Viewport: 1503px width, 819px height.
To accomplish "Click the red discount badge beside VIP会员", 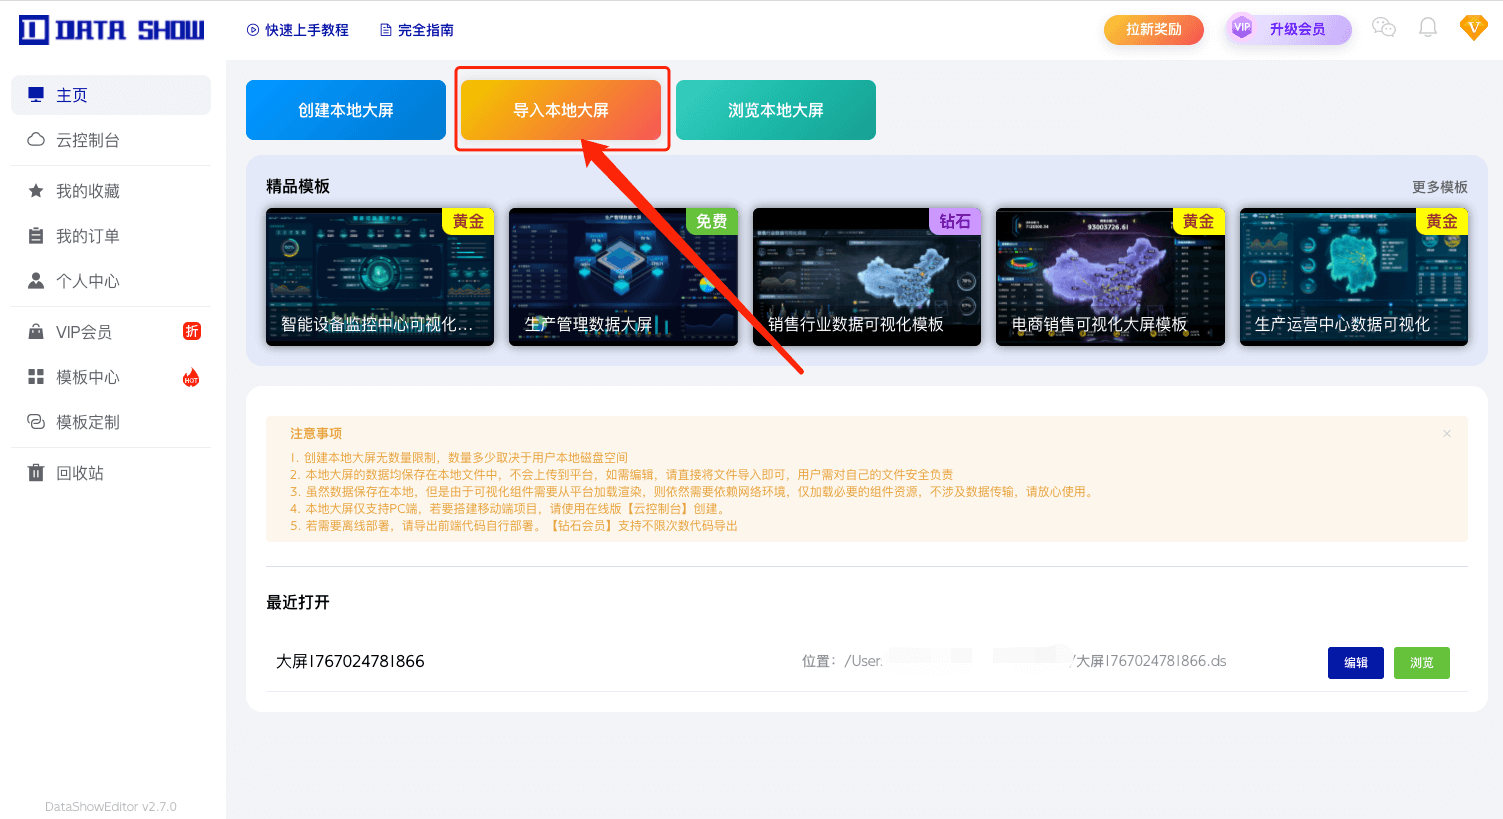I will (191, 331).
